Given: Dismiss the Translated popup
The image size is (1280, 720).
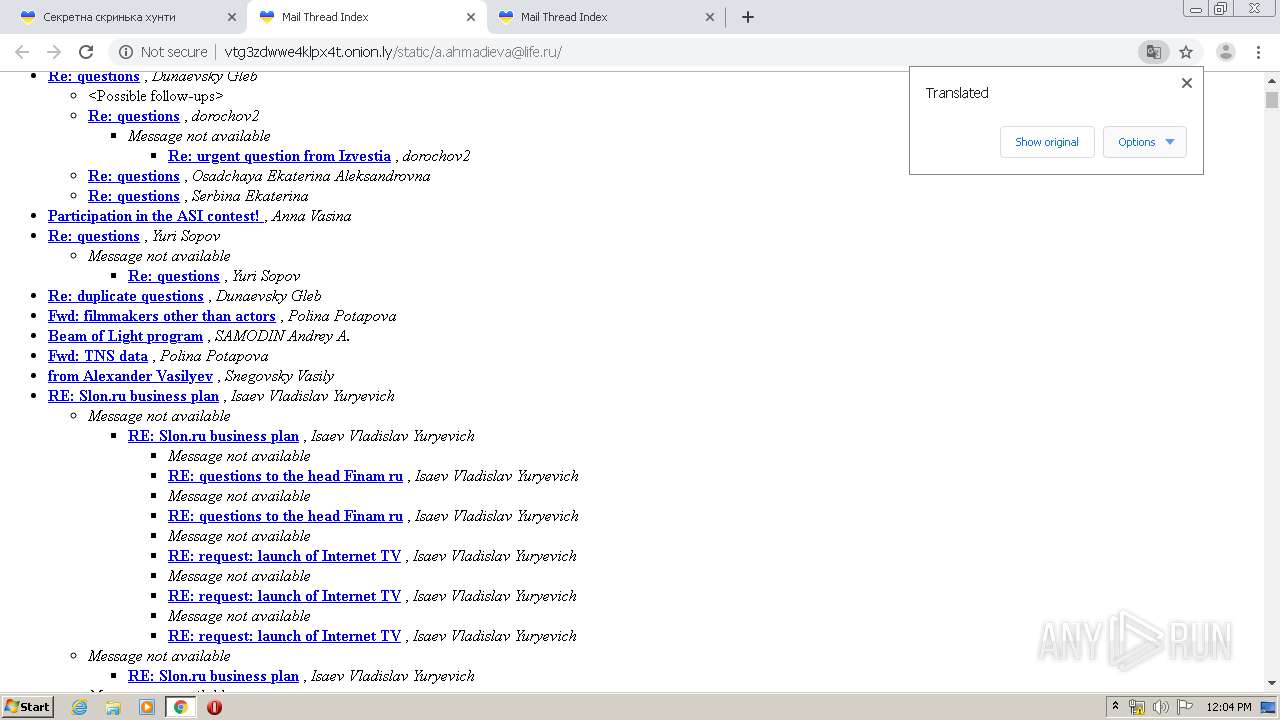Looking at the screenshot, I should (x=1187, y=83).
